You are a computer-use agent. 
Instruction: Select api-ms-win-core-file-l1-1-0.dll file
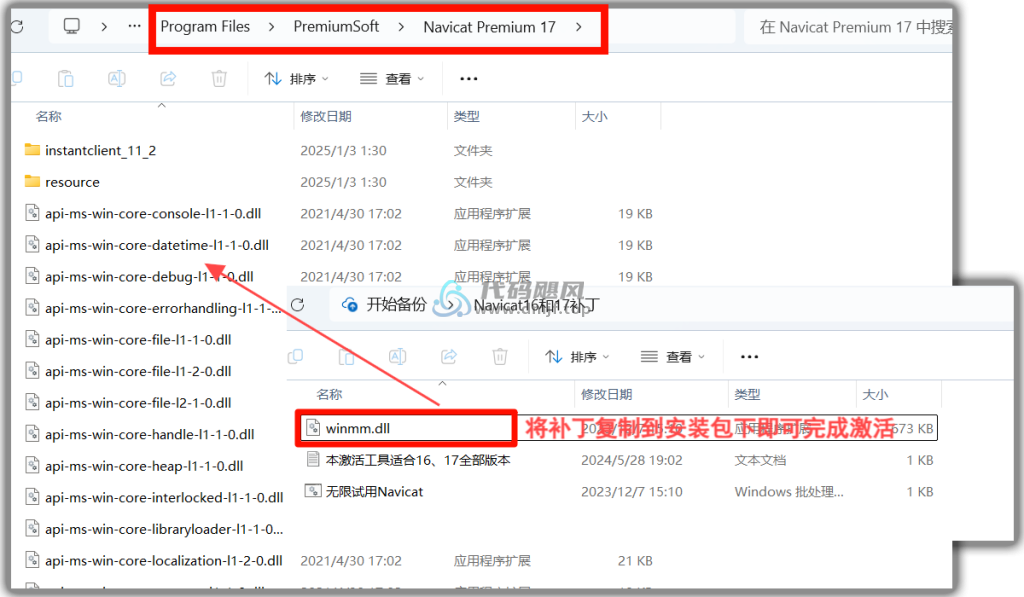coord(138,340)
